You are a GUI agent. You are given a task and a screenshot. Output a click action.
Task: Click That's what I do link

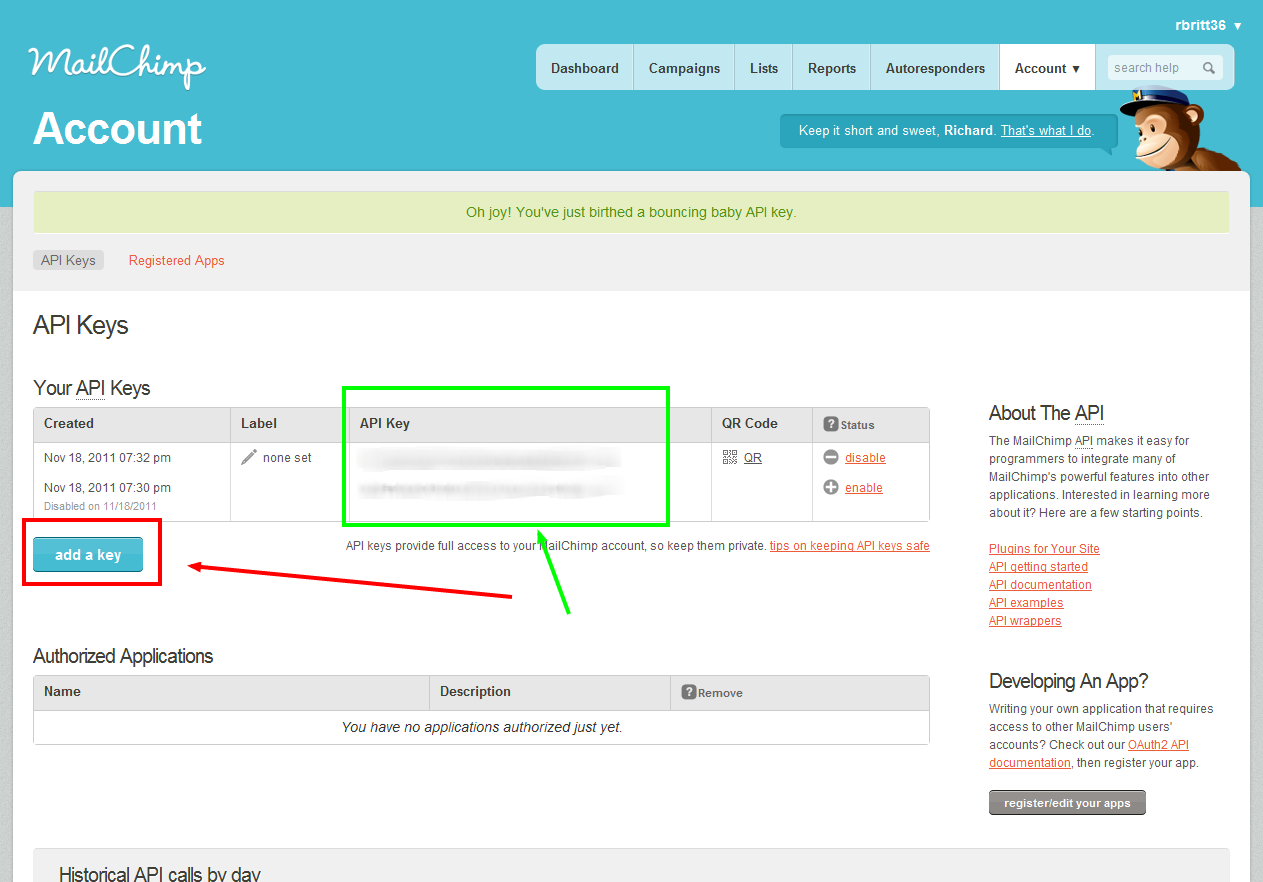[x=1046, y=130]
